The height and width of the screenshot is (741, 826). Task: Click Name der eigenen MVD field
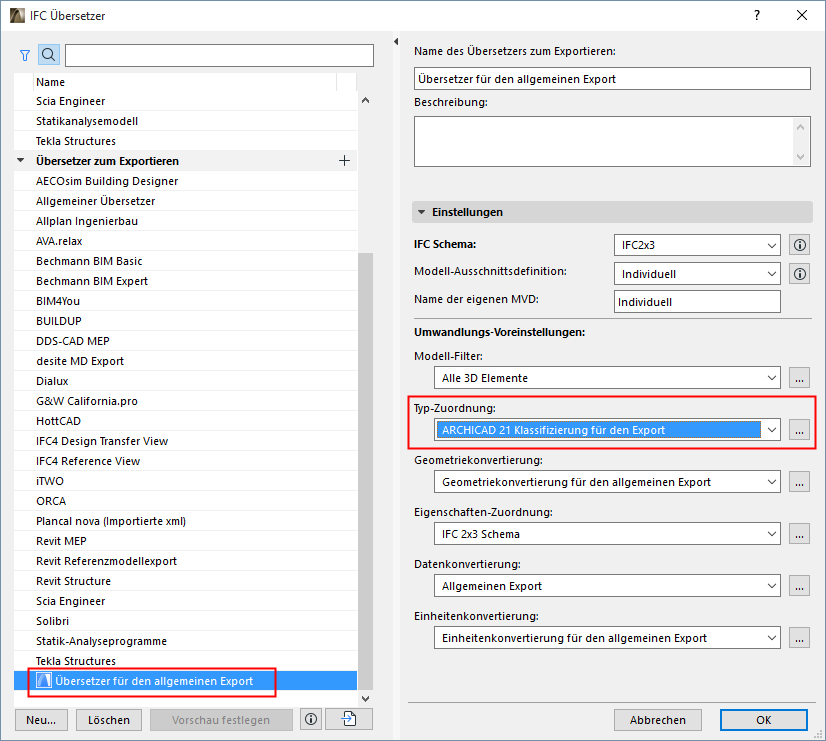[x=697, y=302]
